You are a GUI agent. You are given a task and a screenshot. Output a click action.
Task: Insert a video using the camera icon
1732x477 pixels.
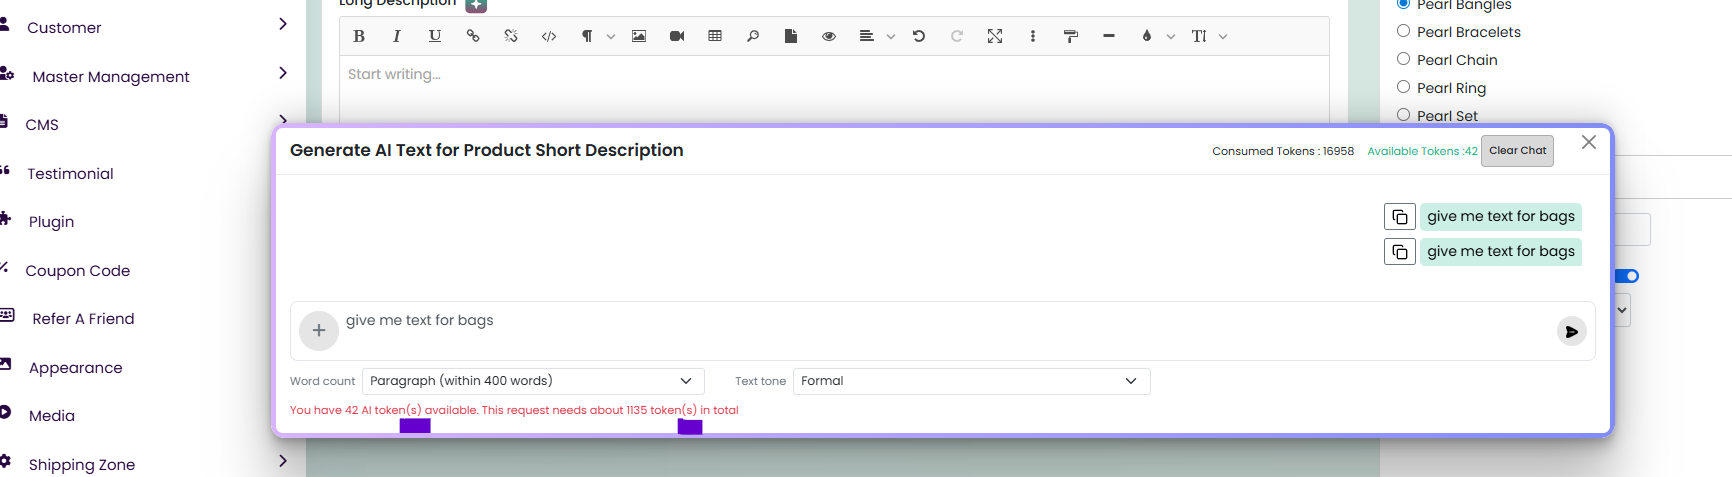[x=677, y=36]
